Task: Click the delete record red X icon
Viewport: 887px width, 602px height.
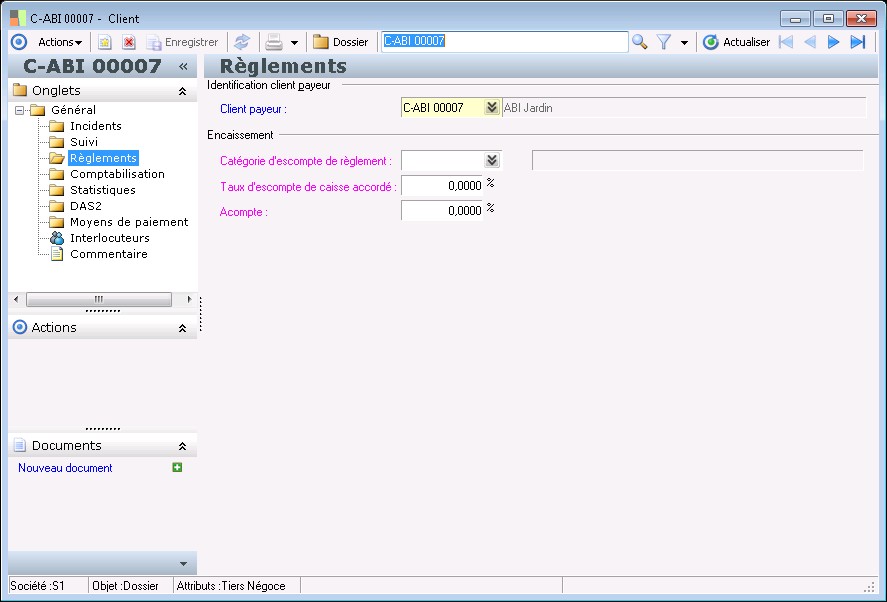Action: [x=129, y=42]
